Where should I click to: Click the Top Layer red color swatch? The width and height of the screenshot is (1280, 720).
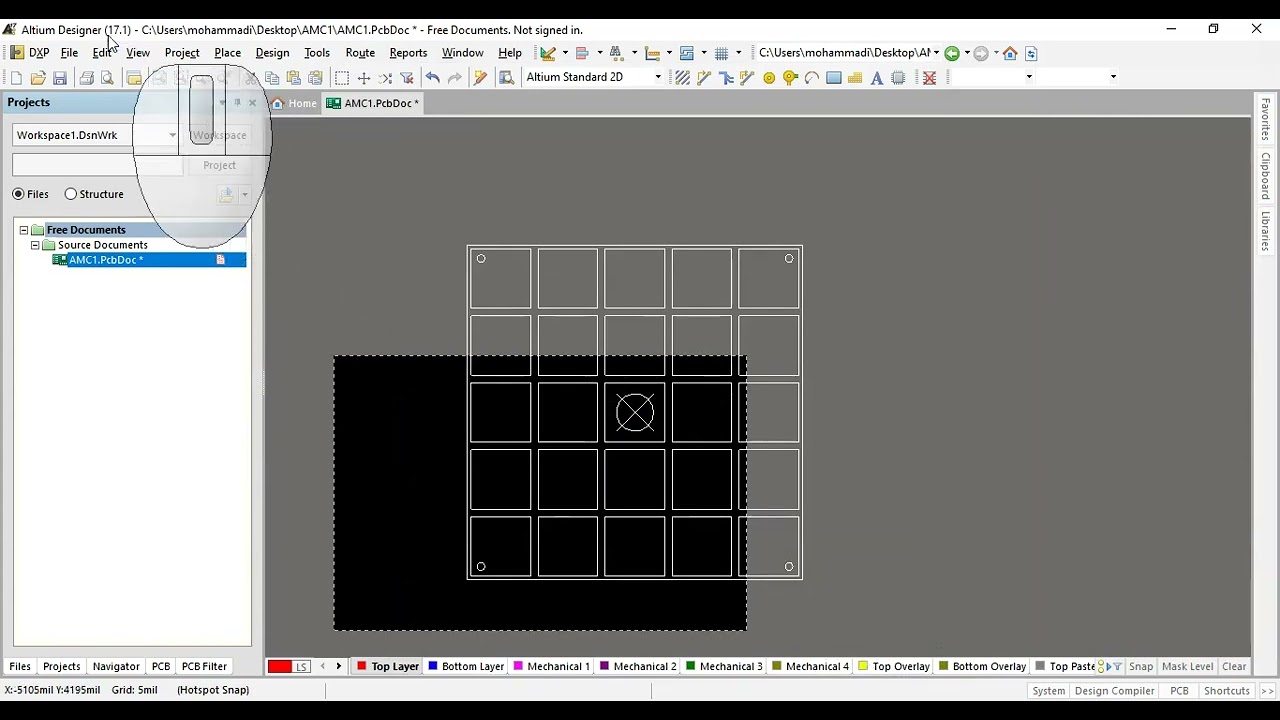(x=362, y=666)
